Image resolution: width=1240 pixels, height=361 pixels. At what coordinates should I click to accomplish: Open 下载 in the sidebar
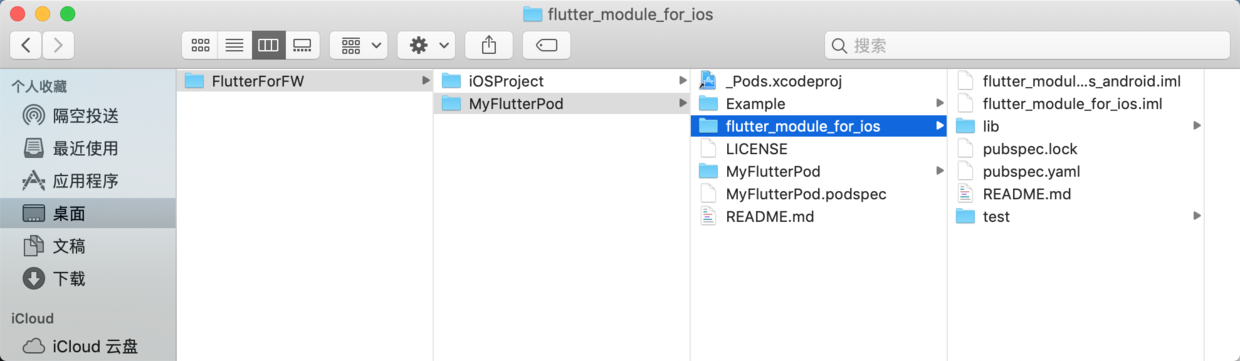[x=87, y=278]
